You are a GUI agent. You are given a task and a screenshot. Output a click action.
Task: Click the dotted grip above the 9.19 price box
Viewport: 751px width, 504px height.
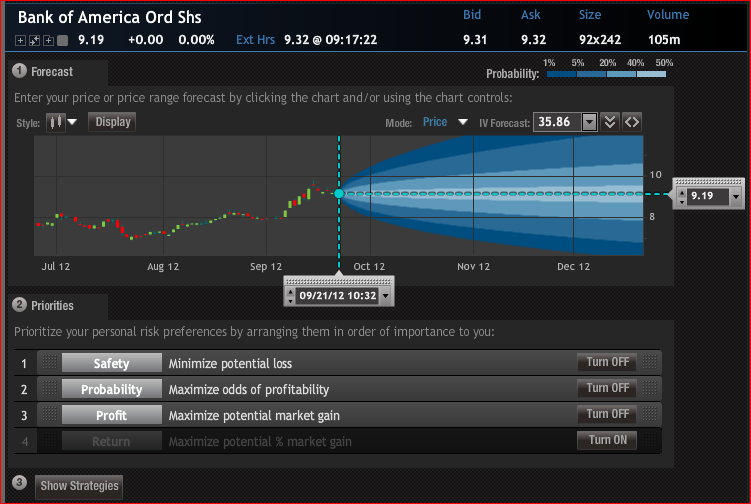(709, 182)
